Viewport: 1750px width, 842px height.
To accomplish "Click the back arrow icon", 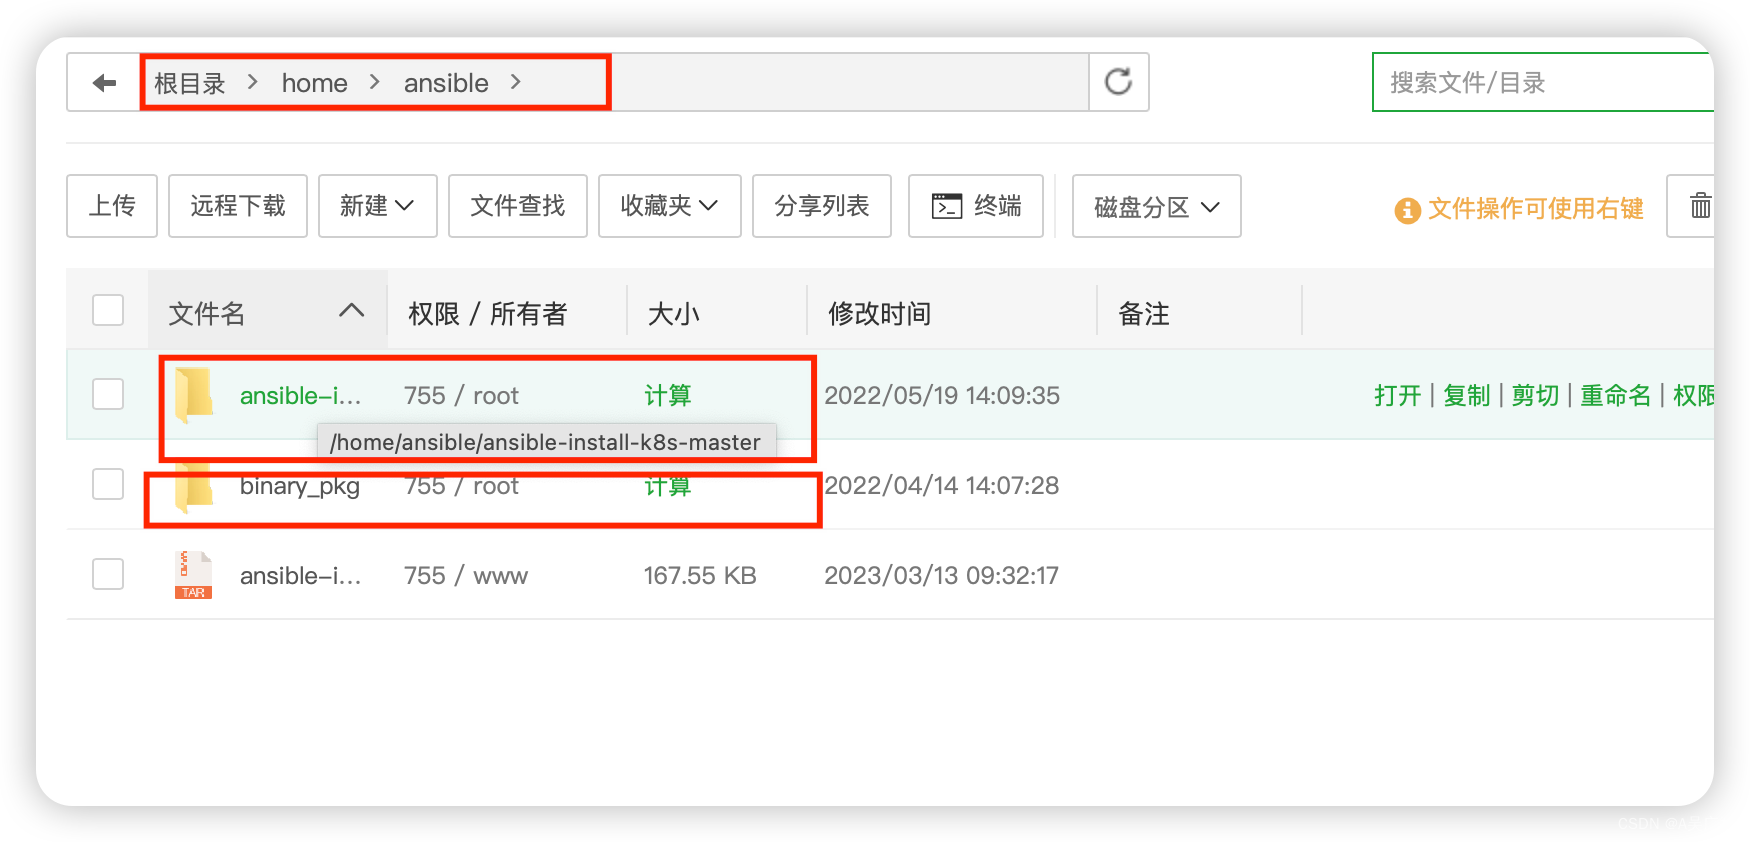I will click(x=104, y=82).
